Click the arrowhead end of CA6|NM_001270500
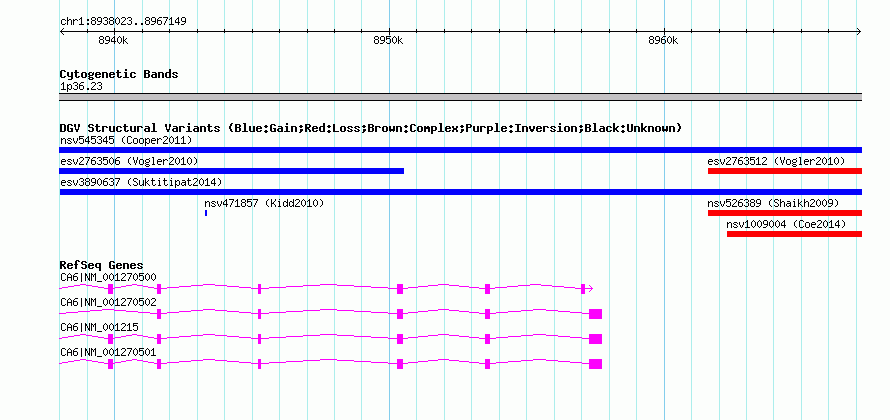Screen dimensions: 890x420 (x=590, y=289)
